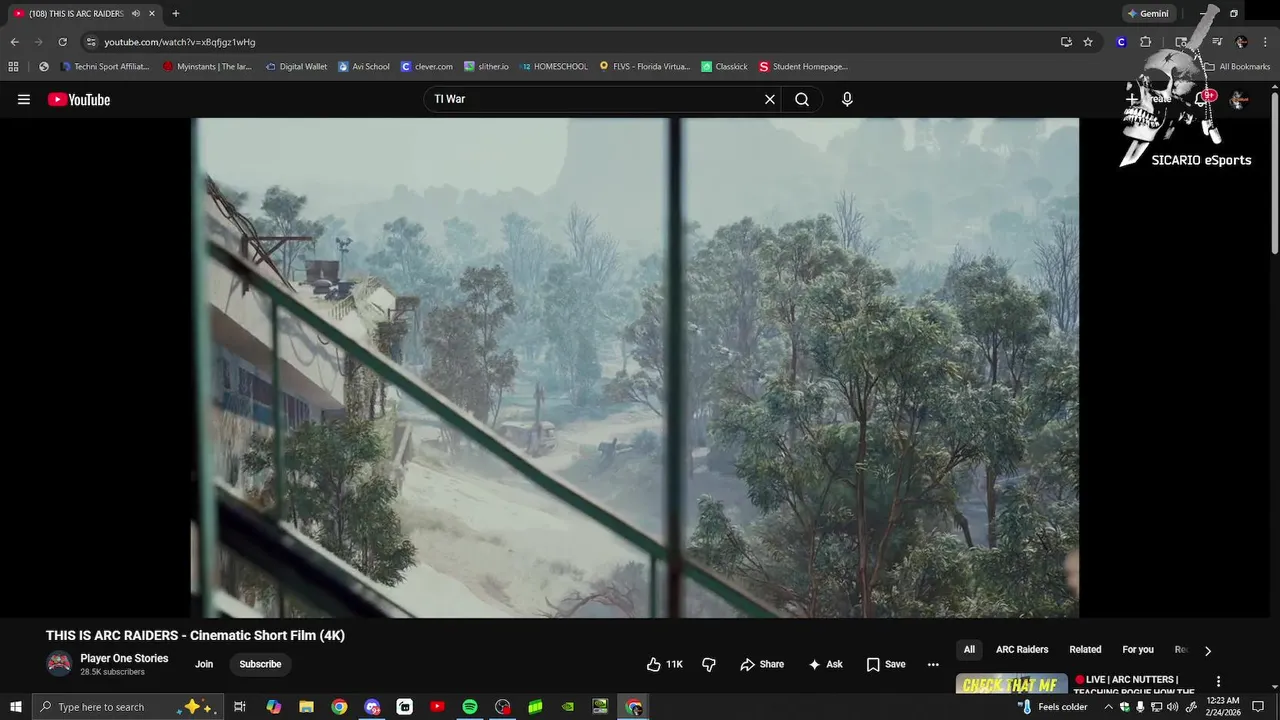Screen dimensions: 1280x720
Task: Open Techni Sport Affiliate bookmark
Action: (105, 67)
